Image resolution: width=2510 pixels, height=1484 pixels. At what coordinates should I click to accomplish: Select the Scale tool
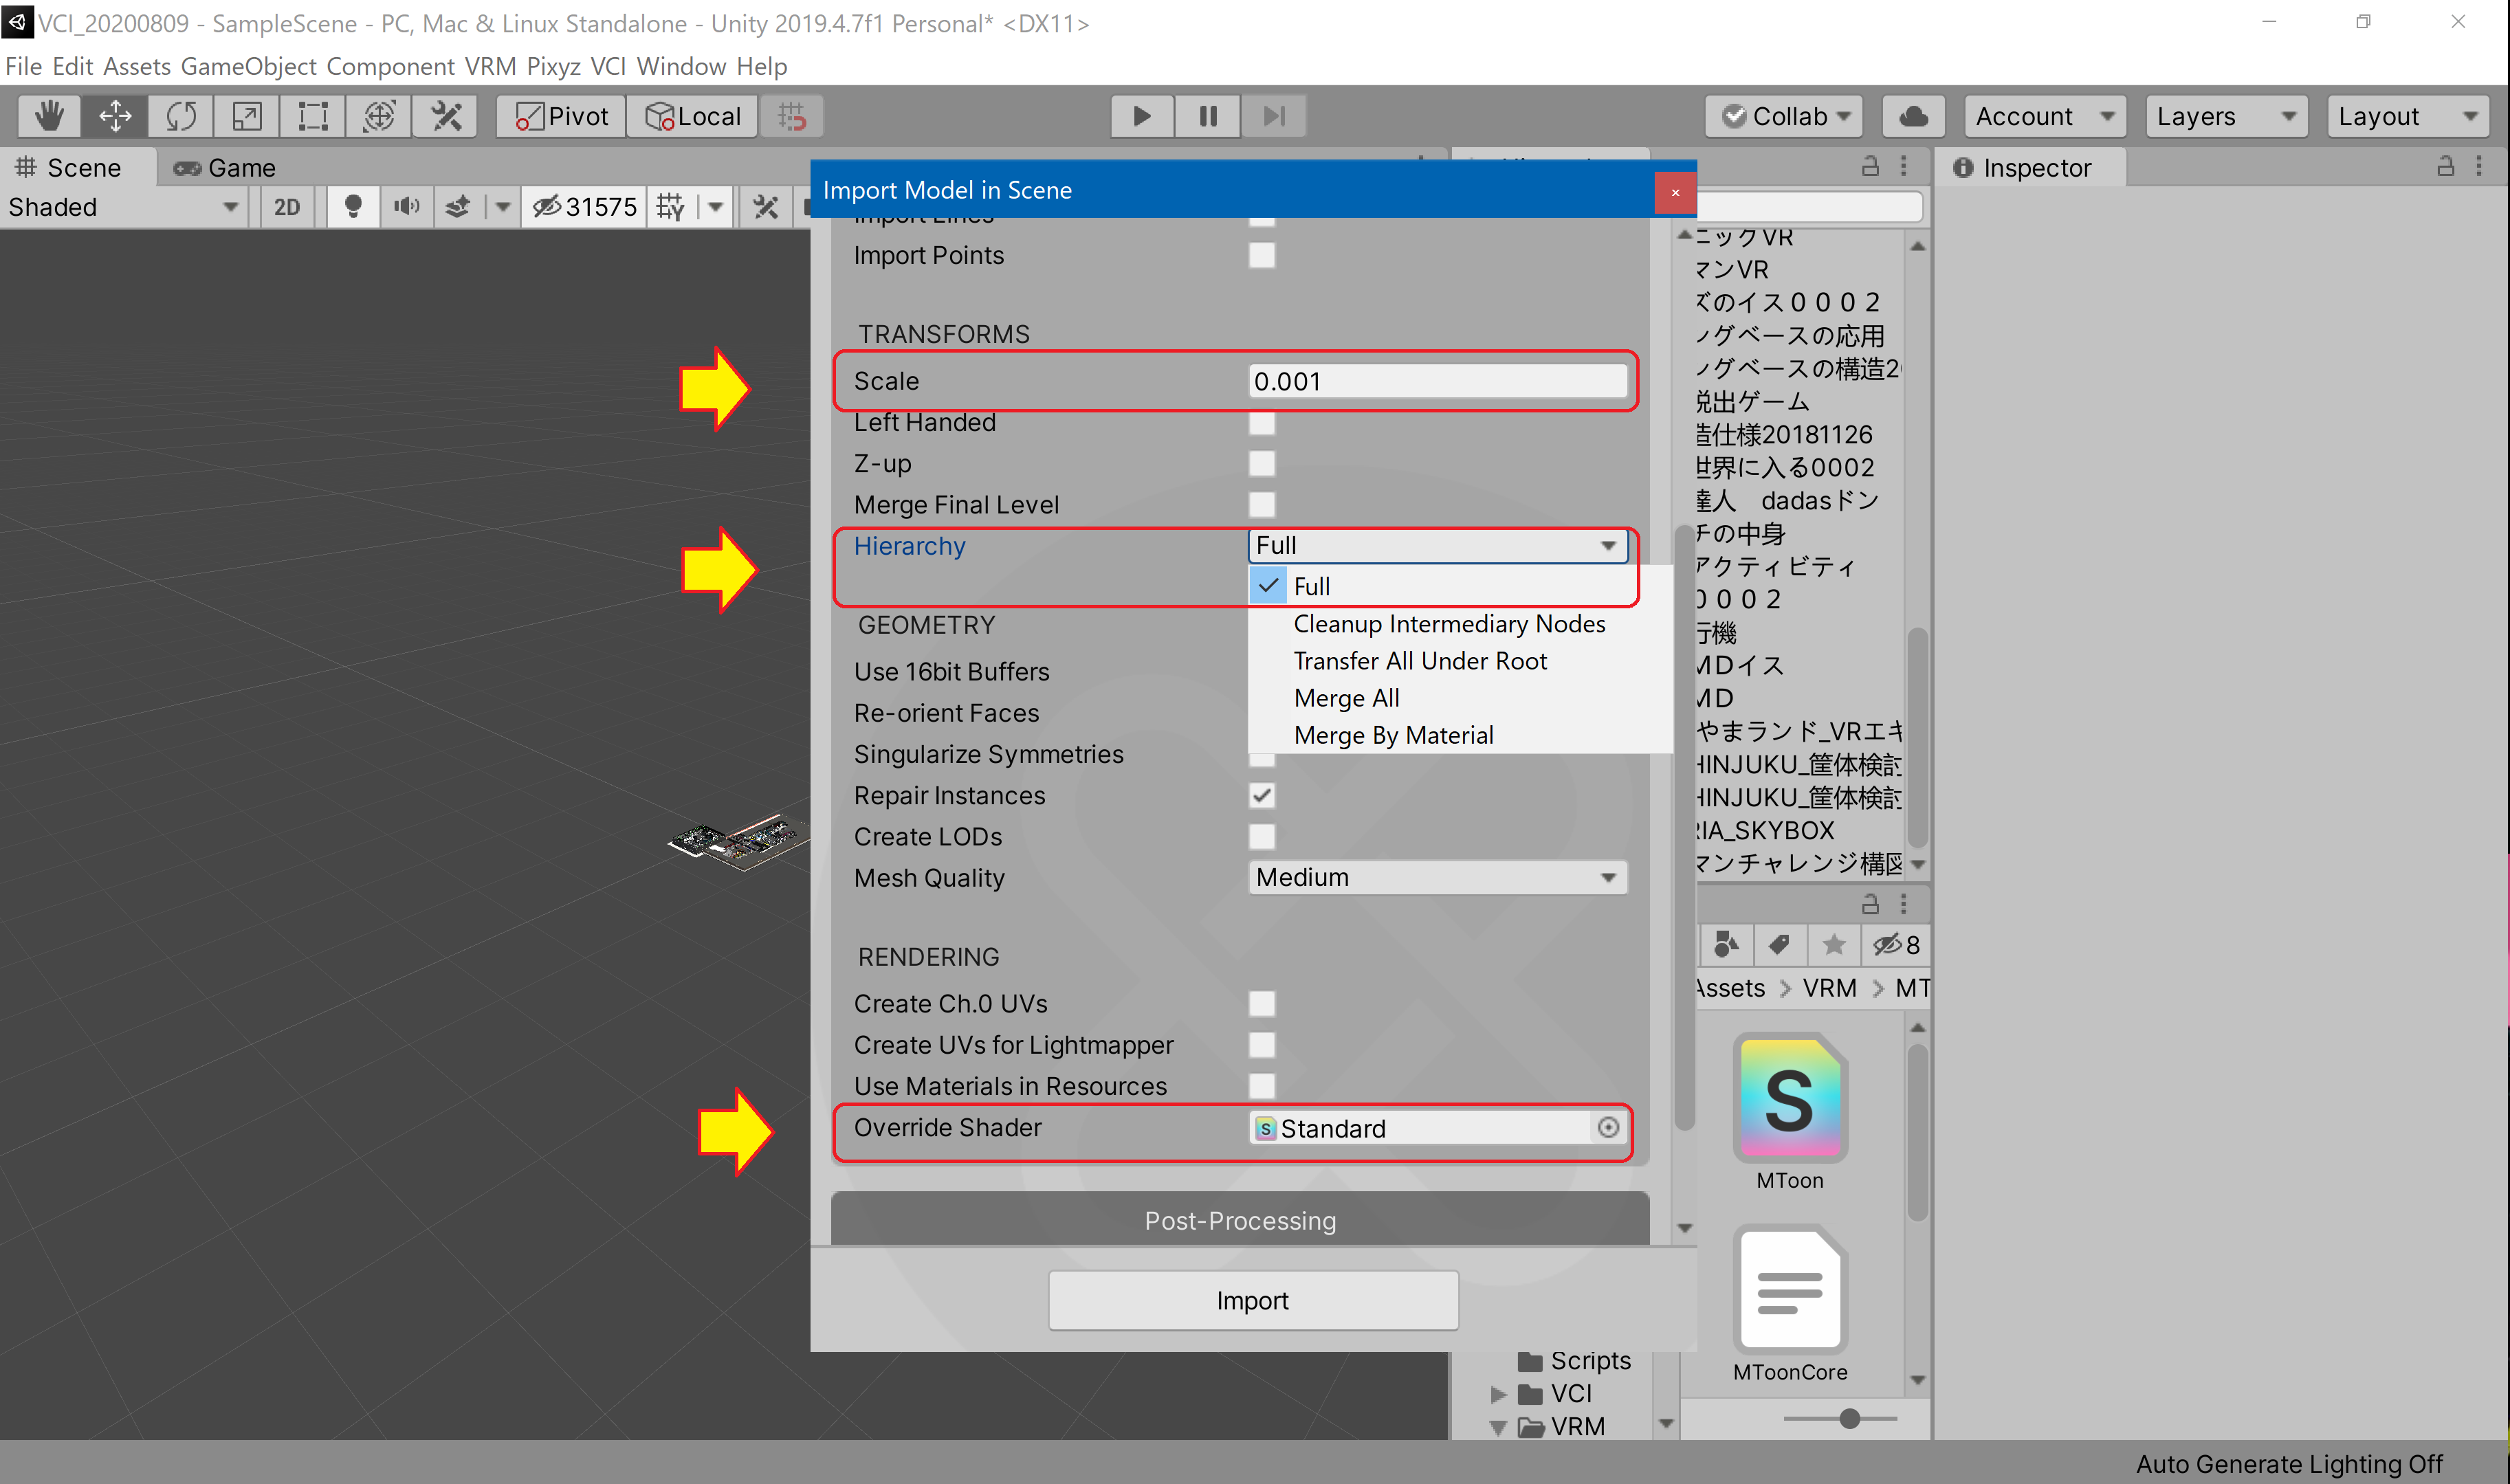click(x=247, y=116)
